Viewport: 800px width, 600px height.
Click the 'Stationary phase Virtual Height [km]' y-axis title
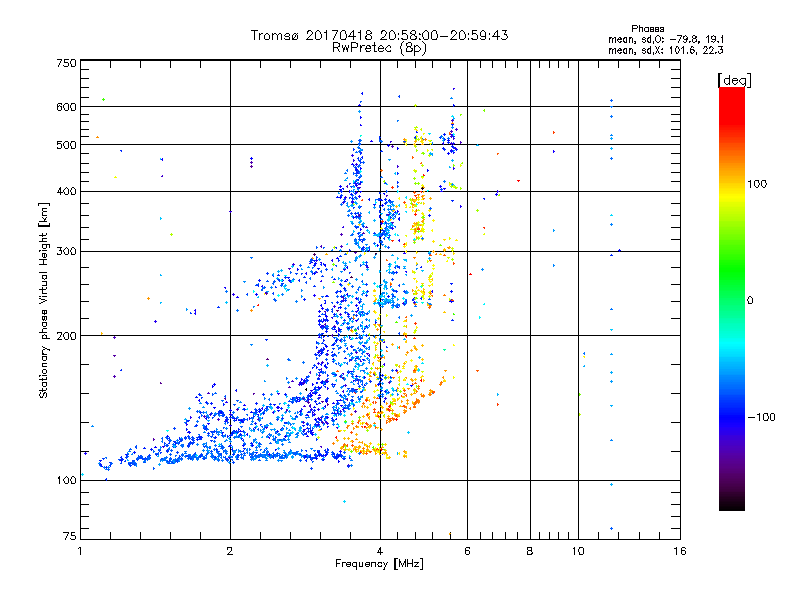coord(43,300)
